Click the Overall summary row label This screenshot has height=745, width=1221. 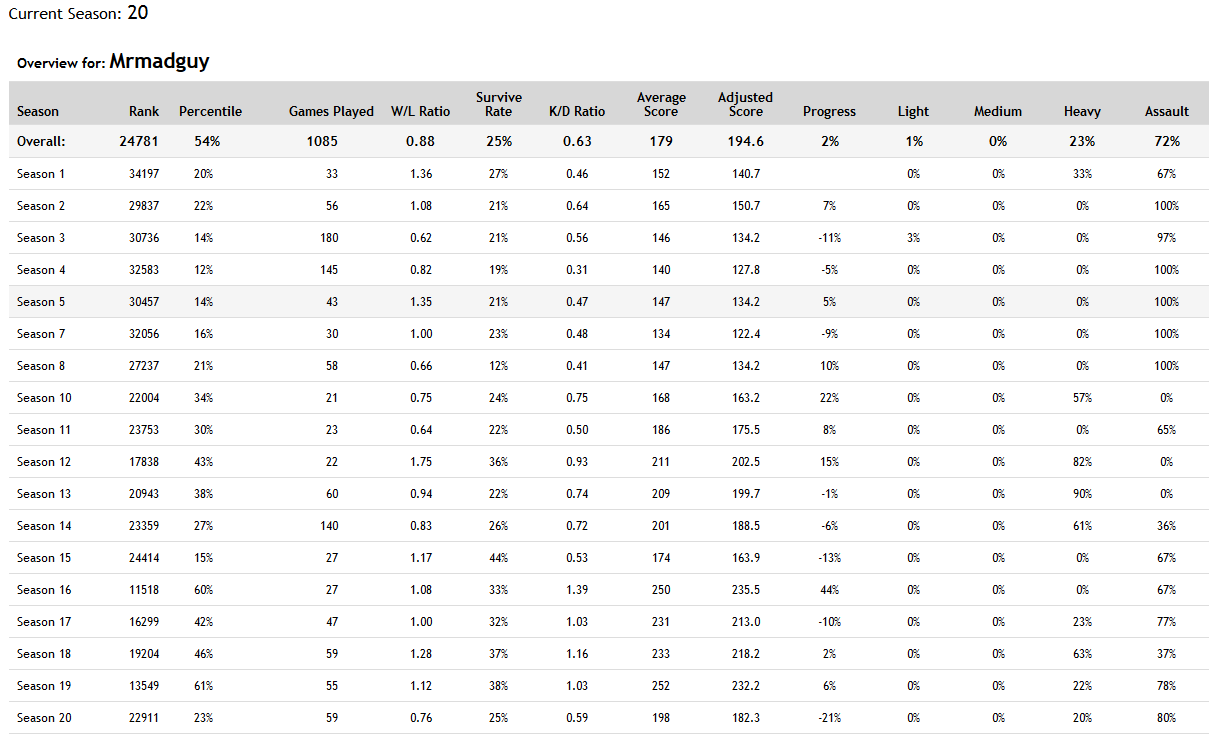coord(41,142)
